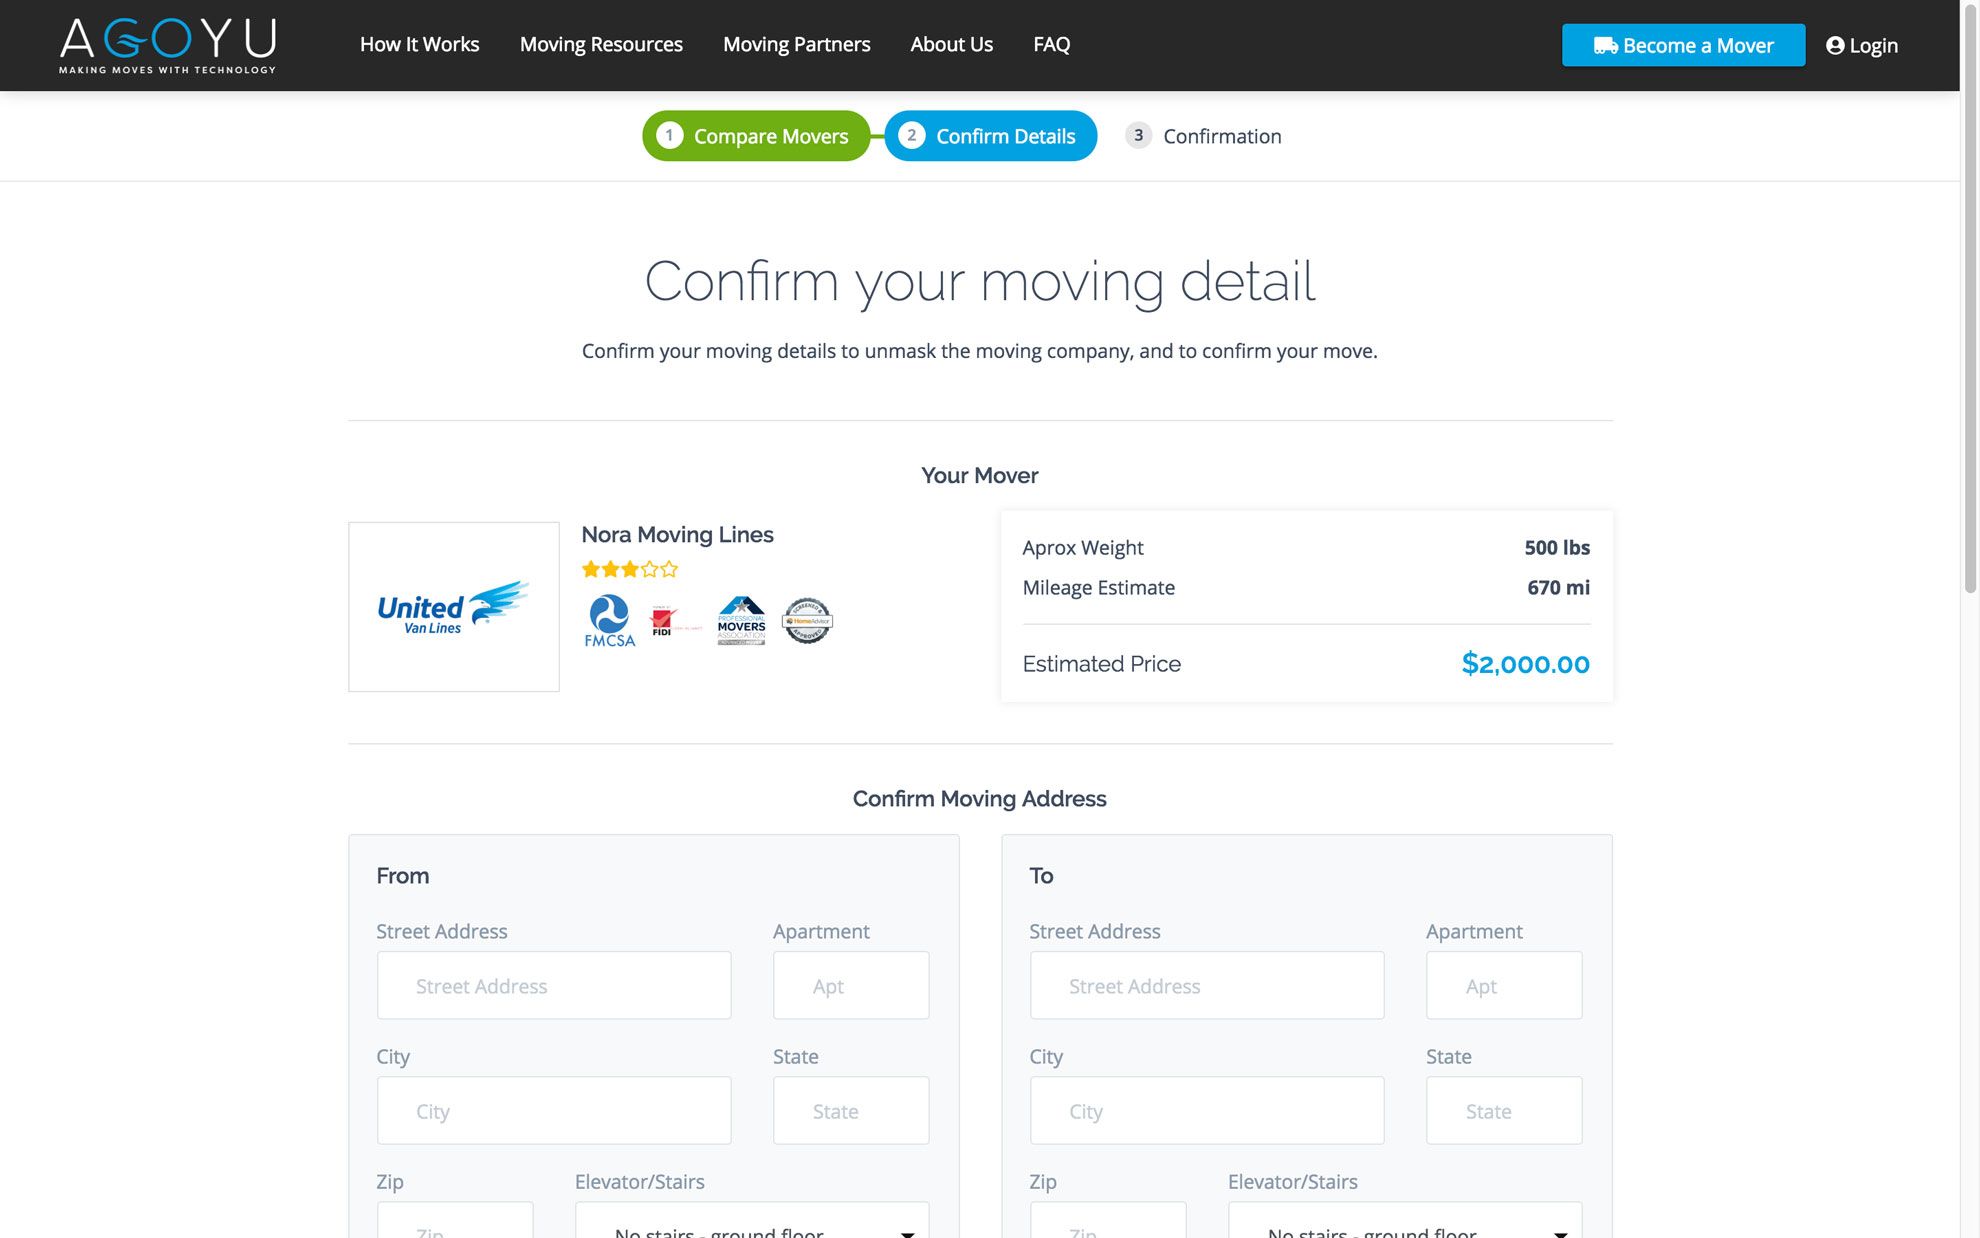Focus the From Street Address field
The width and height of the screenshot is (1980, 1238).
tap(553, 986)
